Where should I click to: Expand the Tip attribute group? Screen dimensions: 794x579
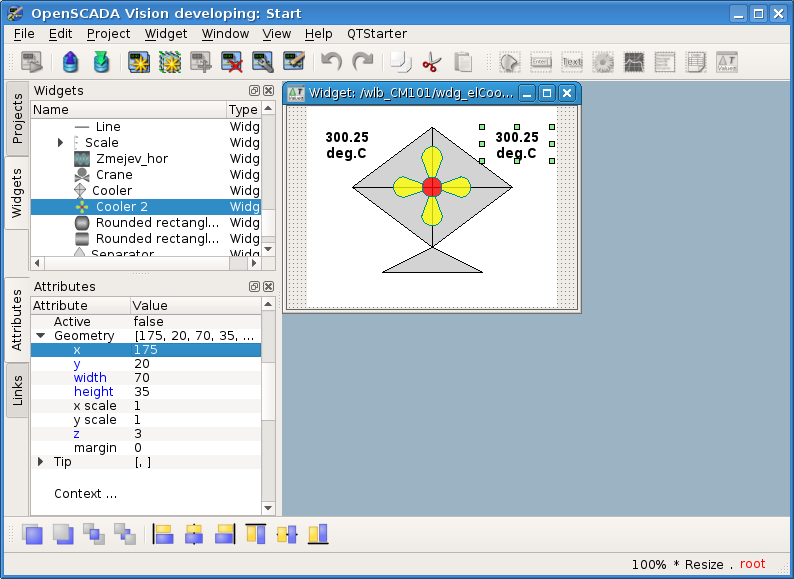pos(41,462)
